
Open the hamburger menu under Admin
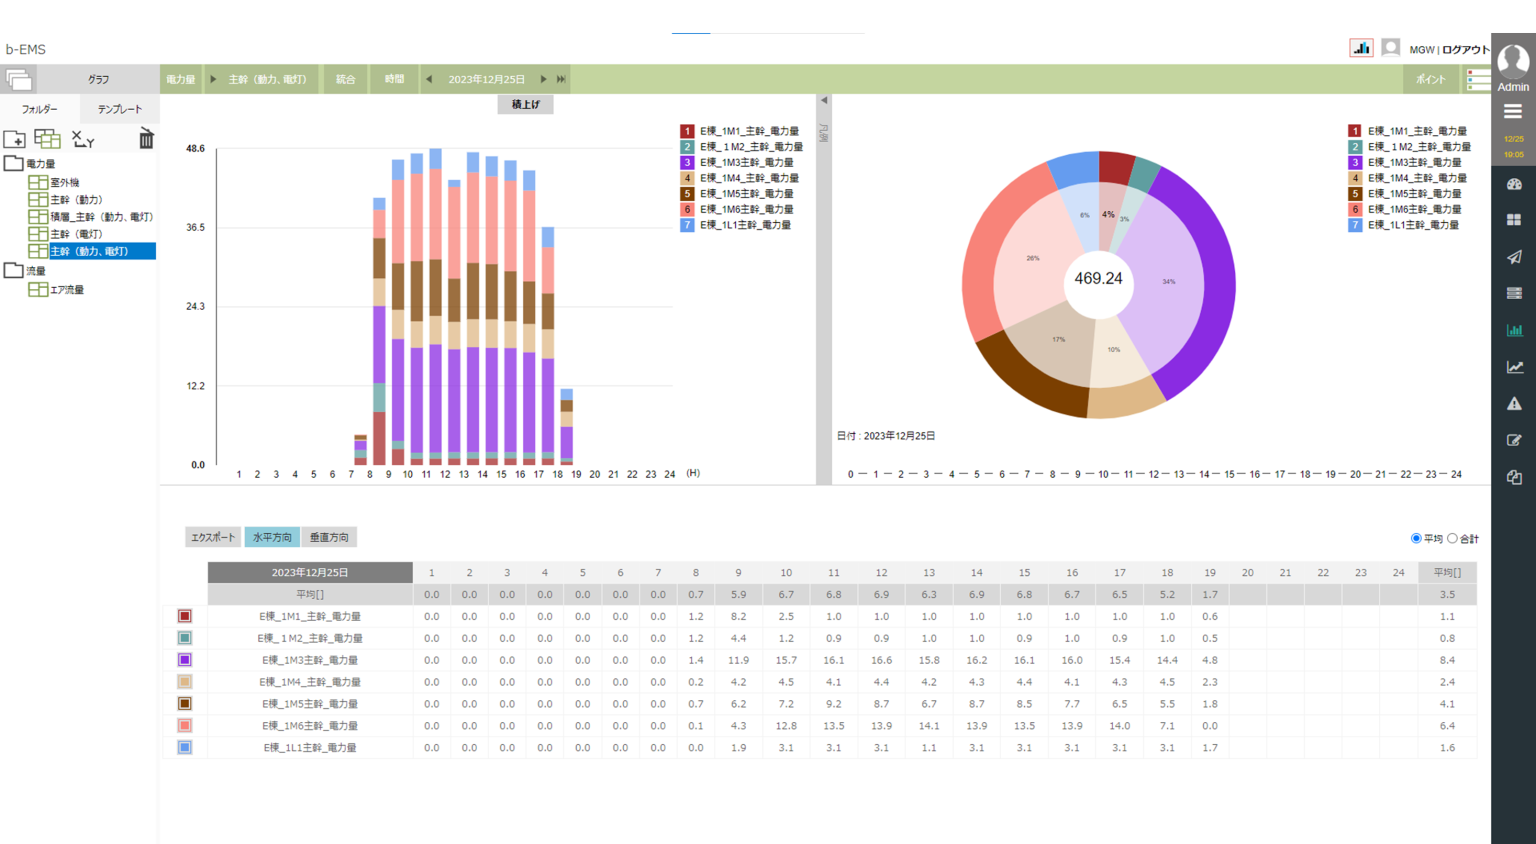tap(1513, 111)
